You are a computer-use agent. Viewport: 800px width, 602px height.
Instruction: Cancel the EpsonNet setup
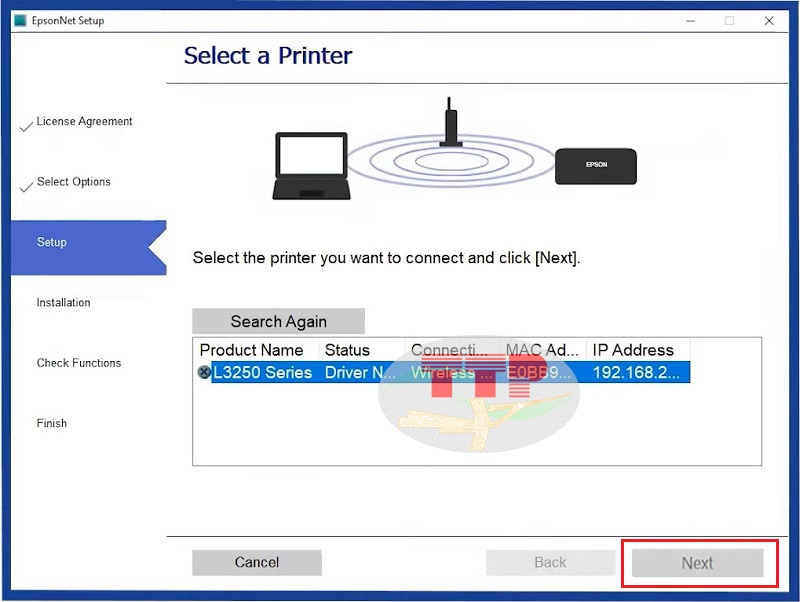tap(257, 562)
